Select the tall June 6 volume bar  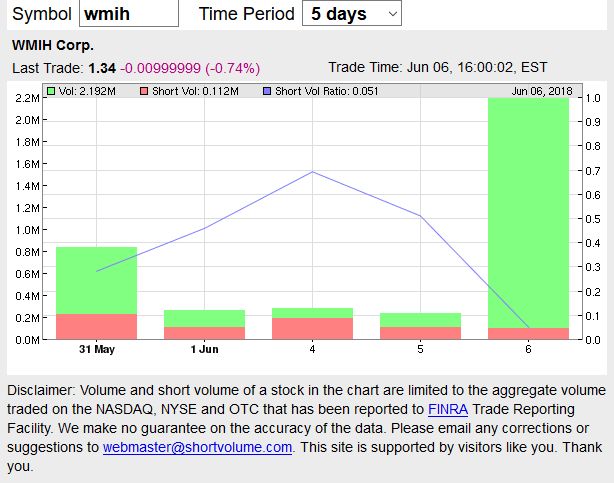[528, 218]
